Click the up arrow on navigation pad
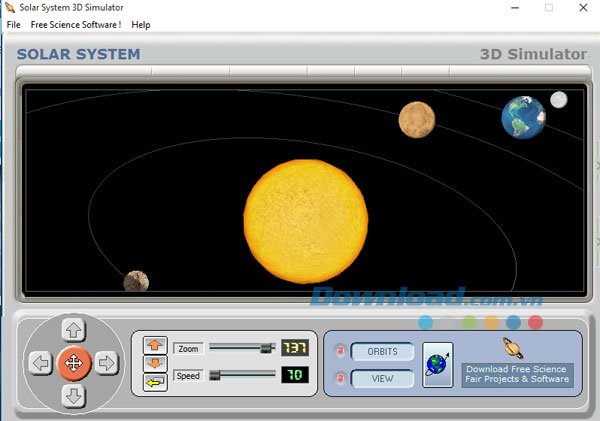 (x=73, y=329)
